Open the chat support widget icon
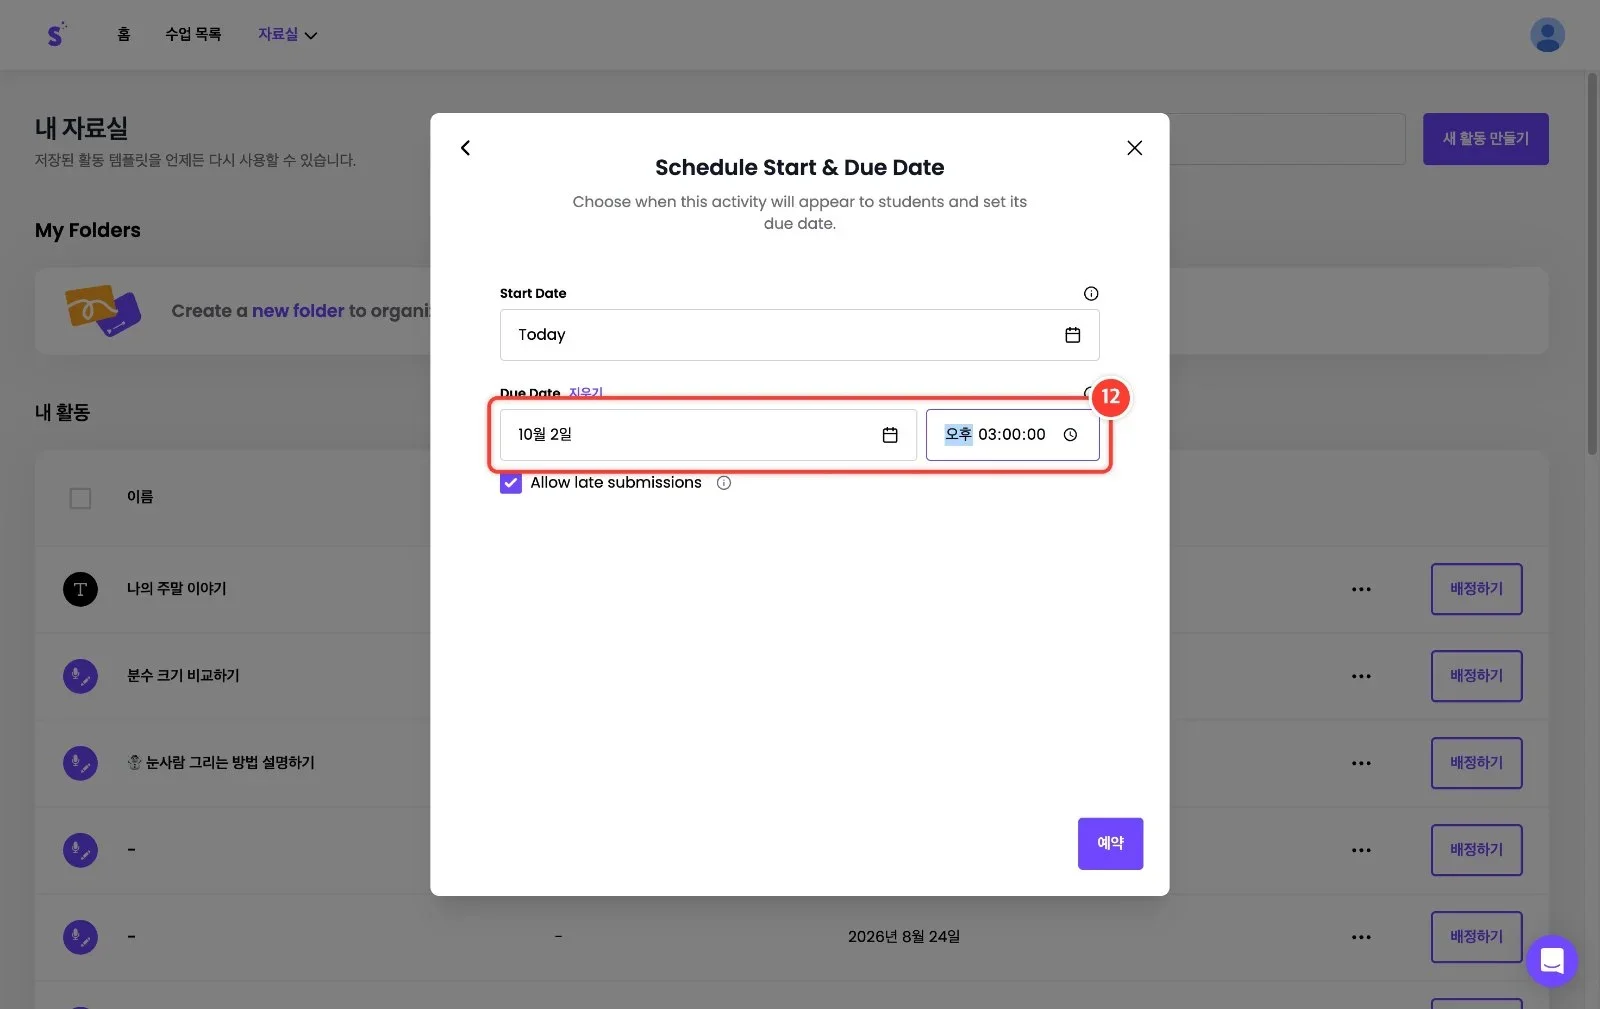Image resolution: width=1600 pixels, height=1009 pixels. coord(1552,961)
